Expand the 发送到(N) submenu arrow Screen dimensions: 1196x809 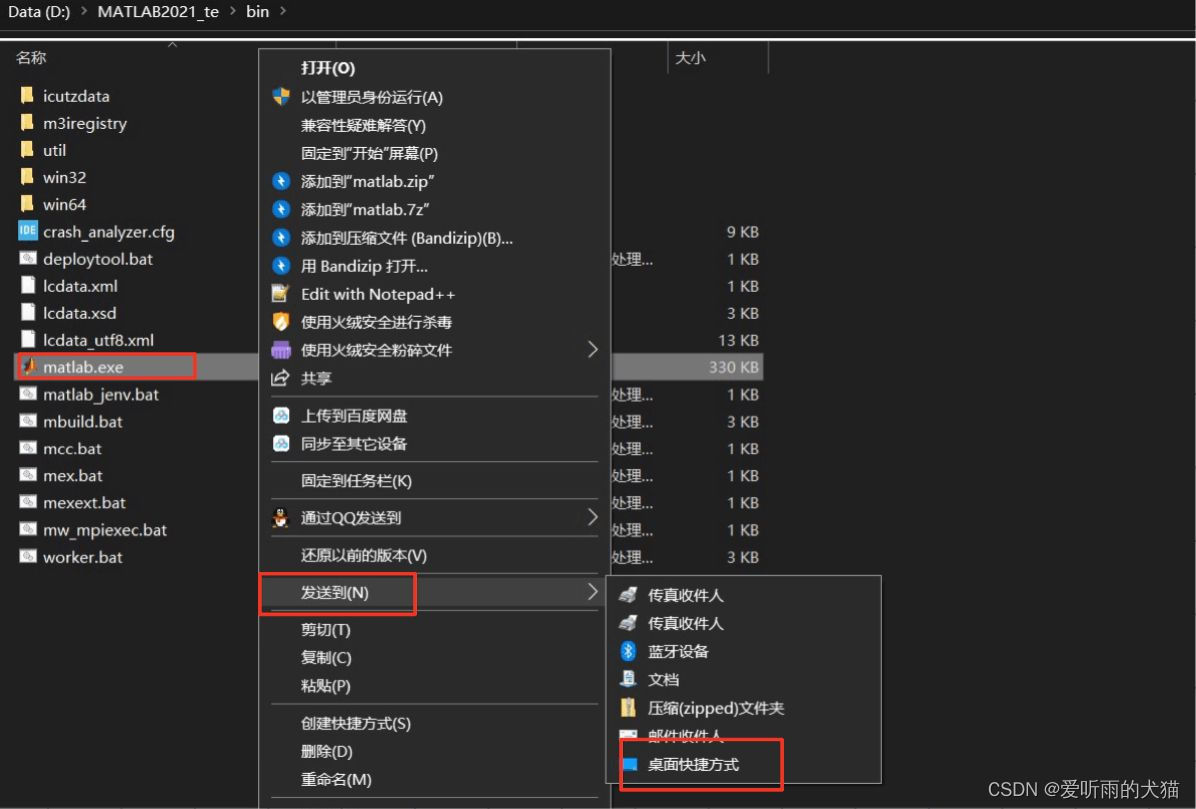(593, 592)
